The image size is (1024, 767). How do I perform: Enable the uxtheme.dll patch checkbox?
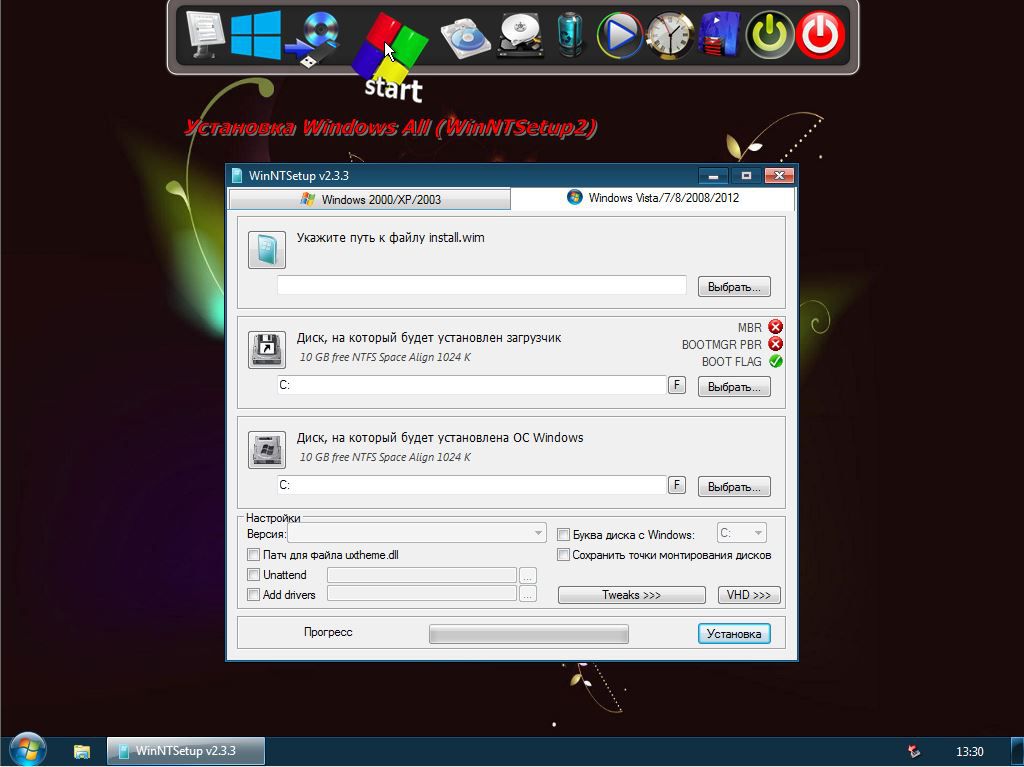tap(253, 555)
